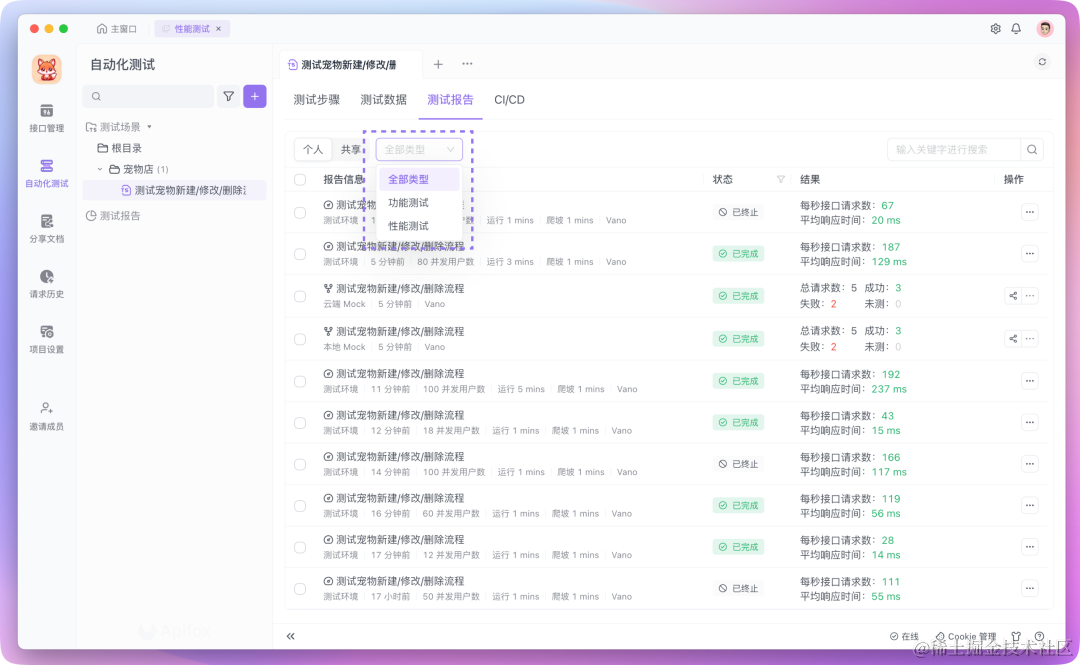Image resolution: width=1080 pixels, height=665 pixels.
Task: Expand the 测试场景 dropdown arrow
Action: [x=149, y=127]
